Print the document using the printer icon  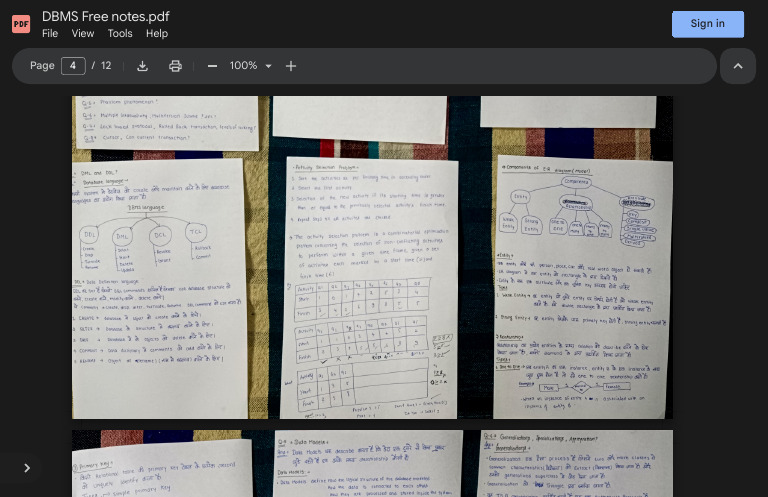(x=175, y=66)
